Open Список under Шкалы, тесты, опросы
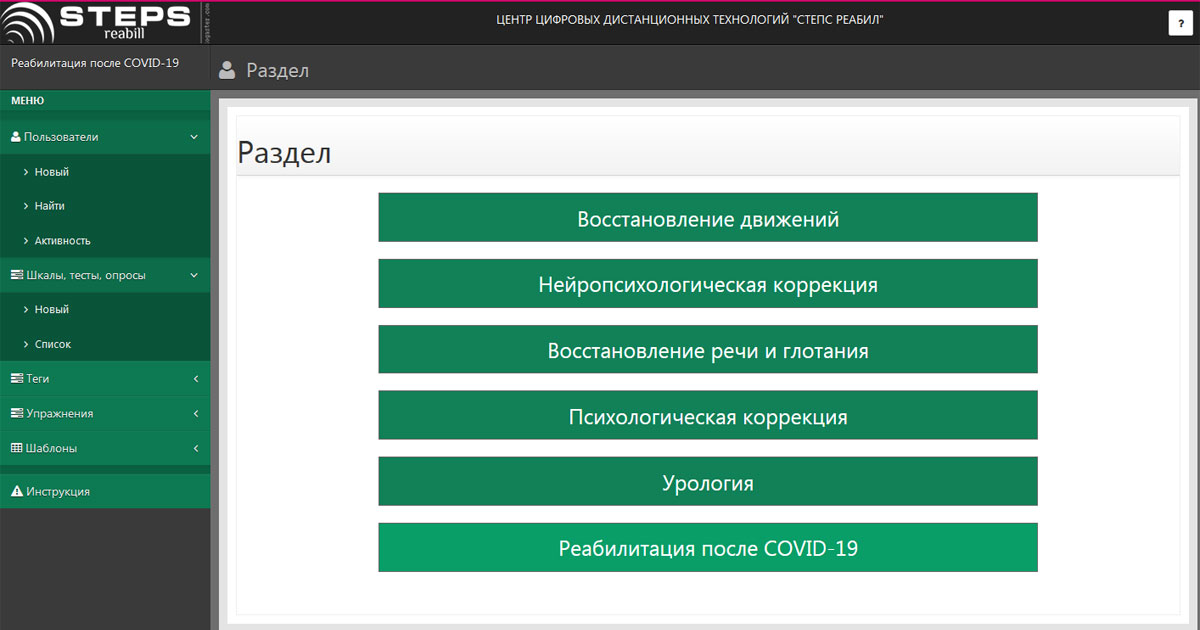 52,344
